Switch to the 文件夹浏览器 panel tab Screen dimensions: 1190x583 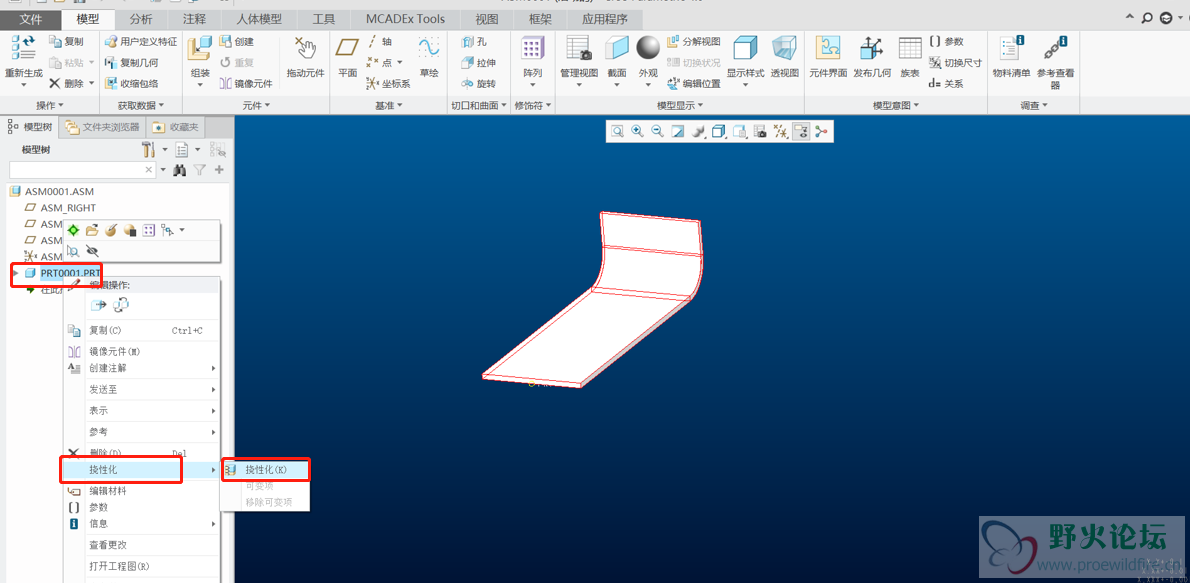[x=103, y=127]
